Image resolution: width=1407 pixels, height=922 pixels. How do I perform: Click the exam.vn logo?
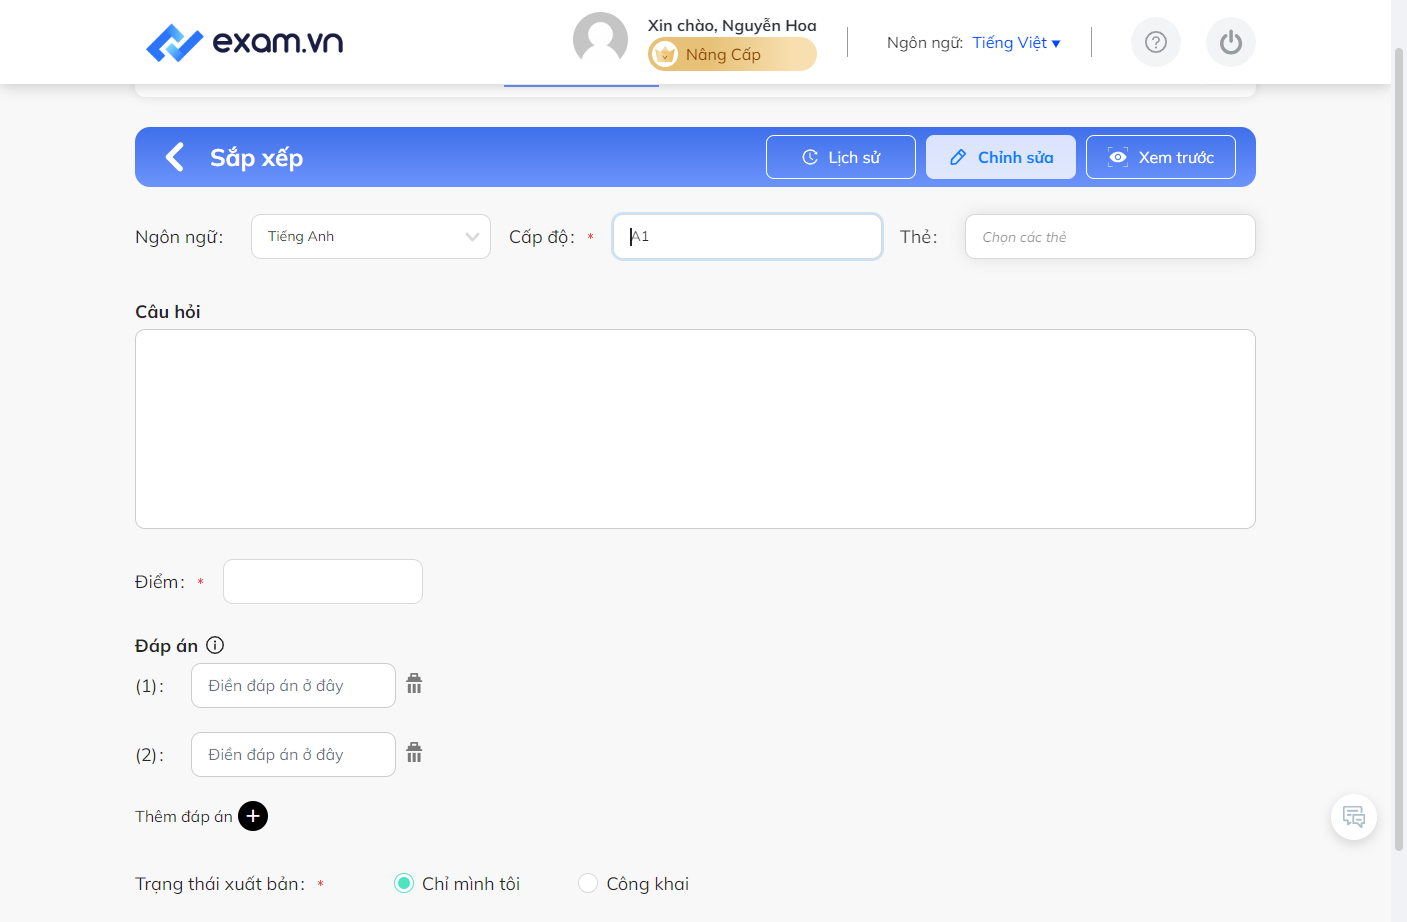click(245, 42)
